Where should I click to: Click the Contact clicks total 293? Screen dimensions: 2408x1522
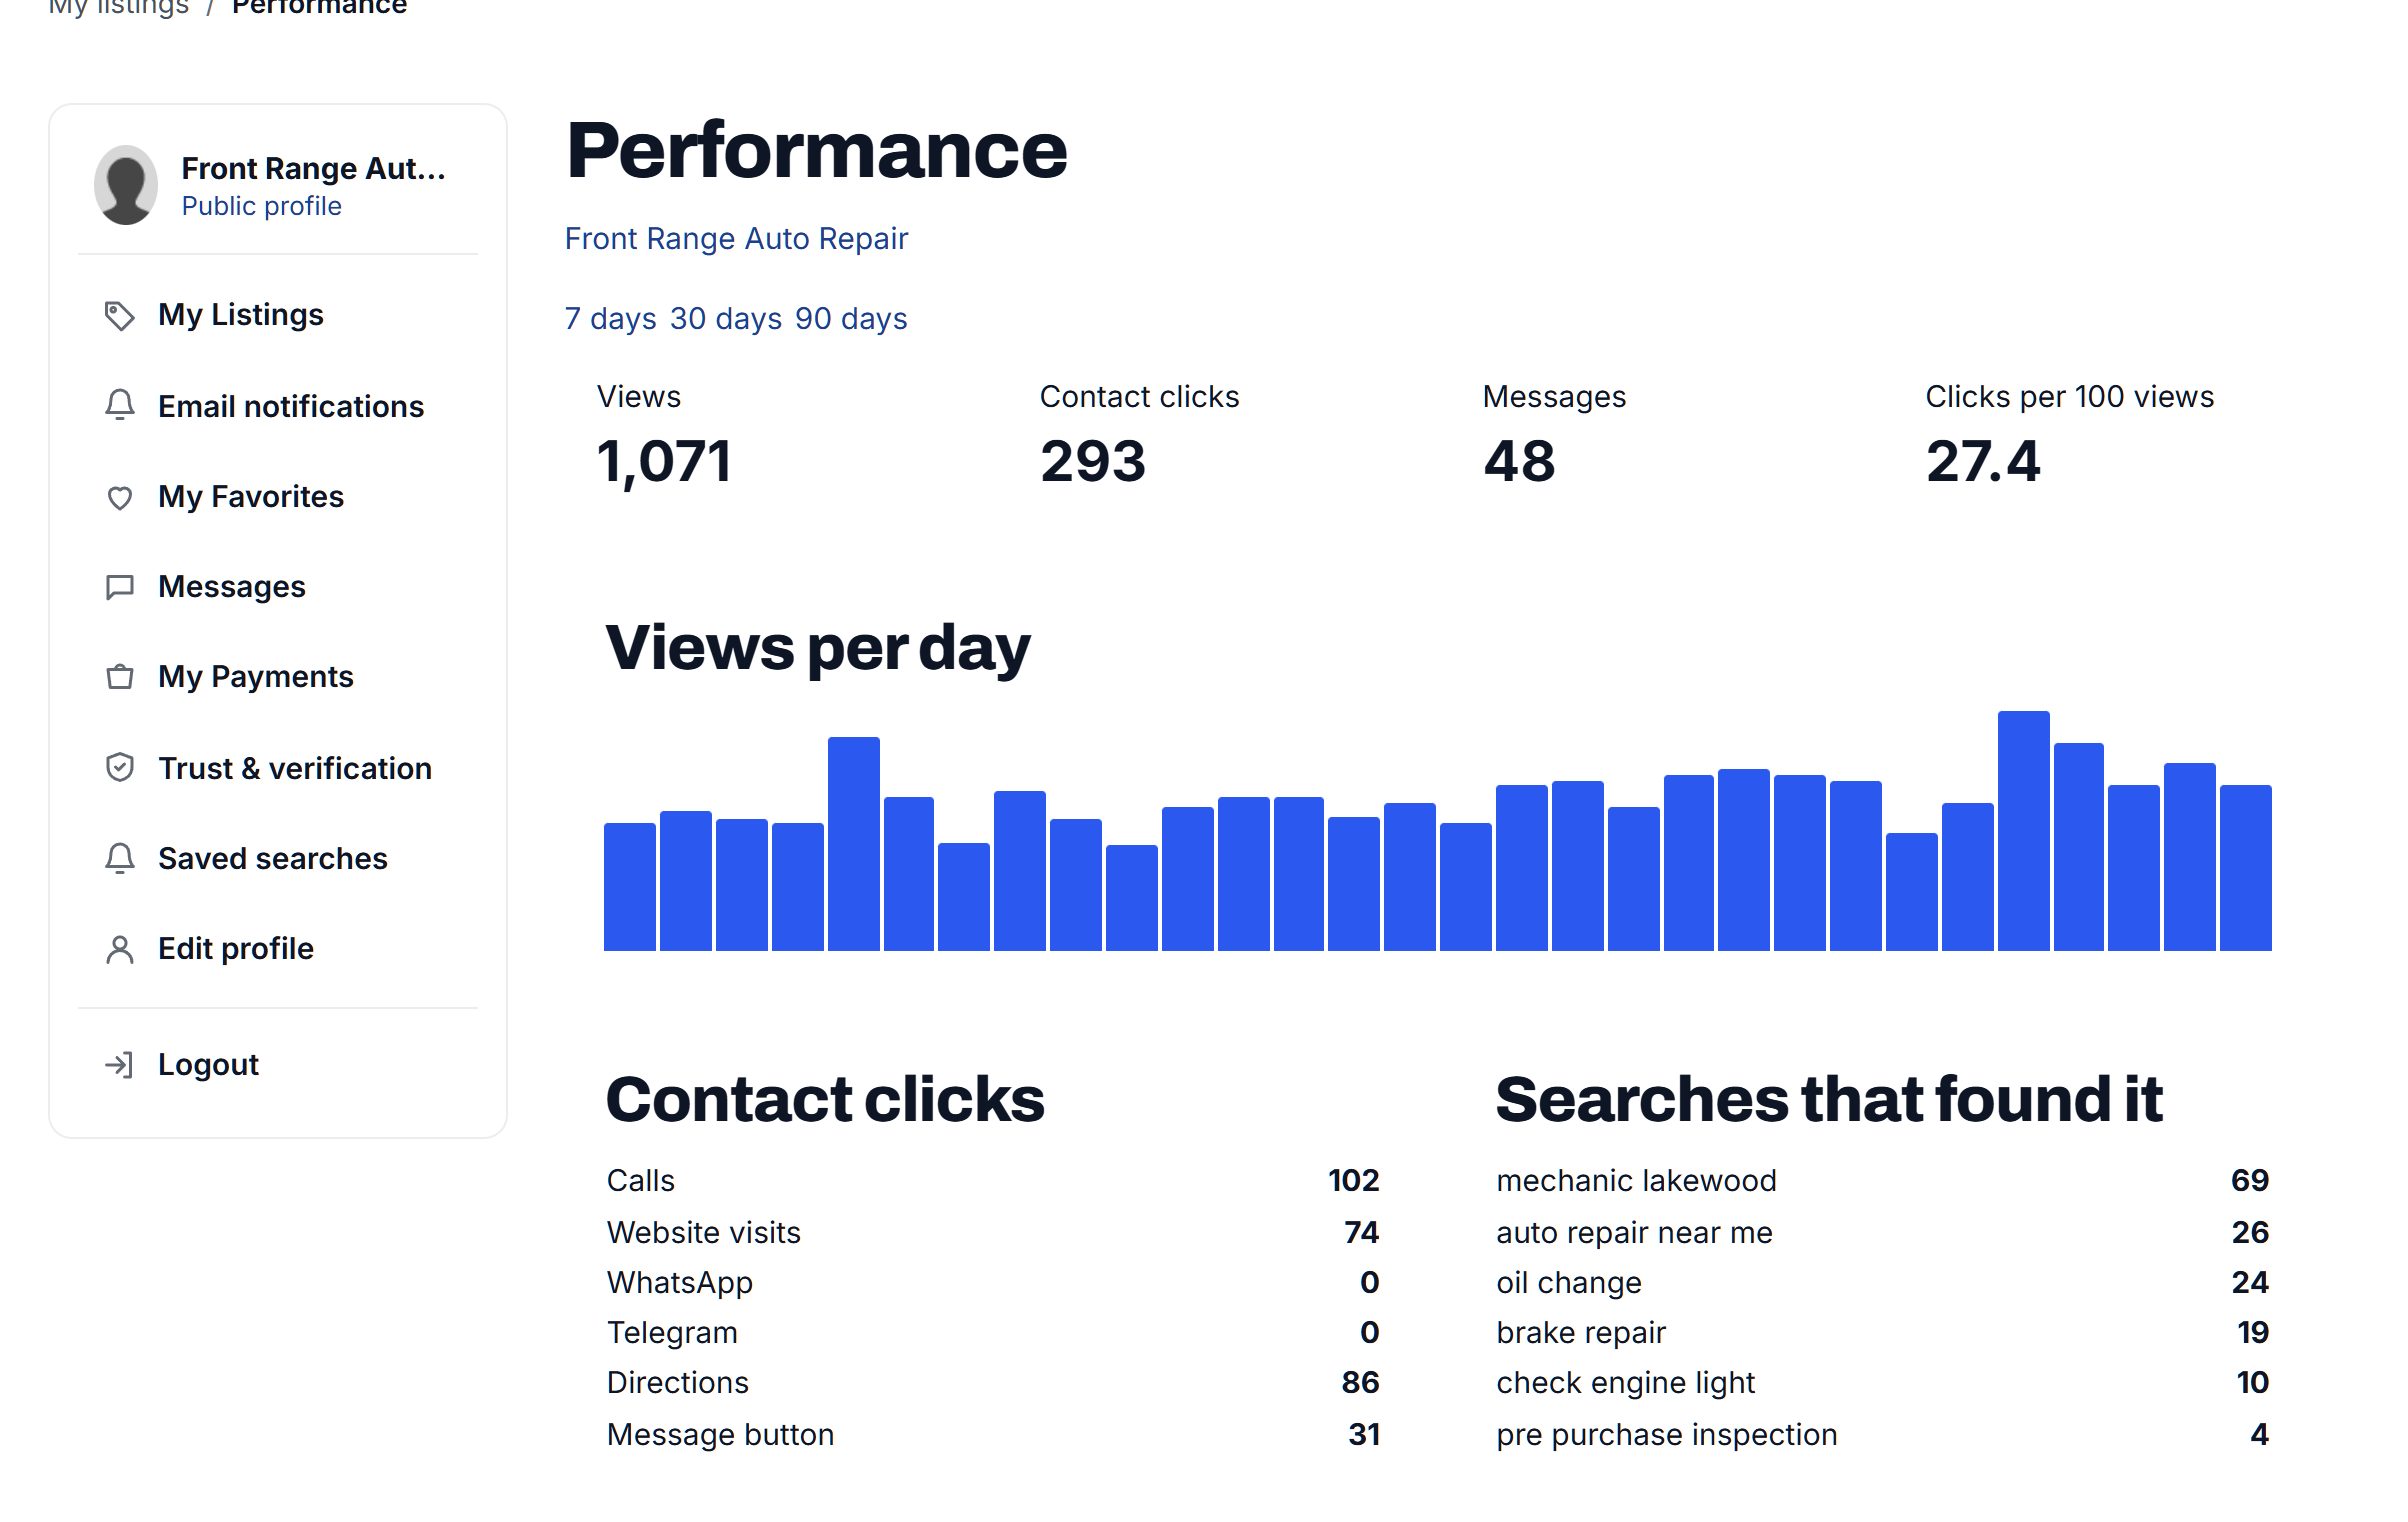pos(1093,462)
